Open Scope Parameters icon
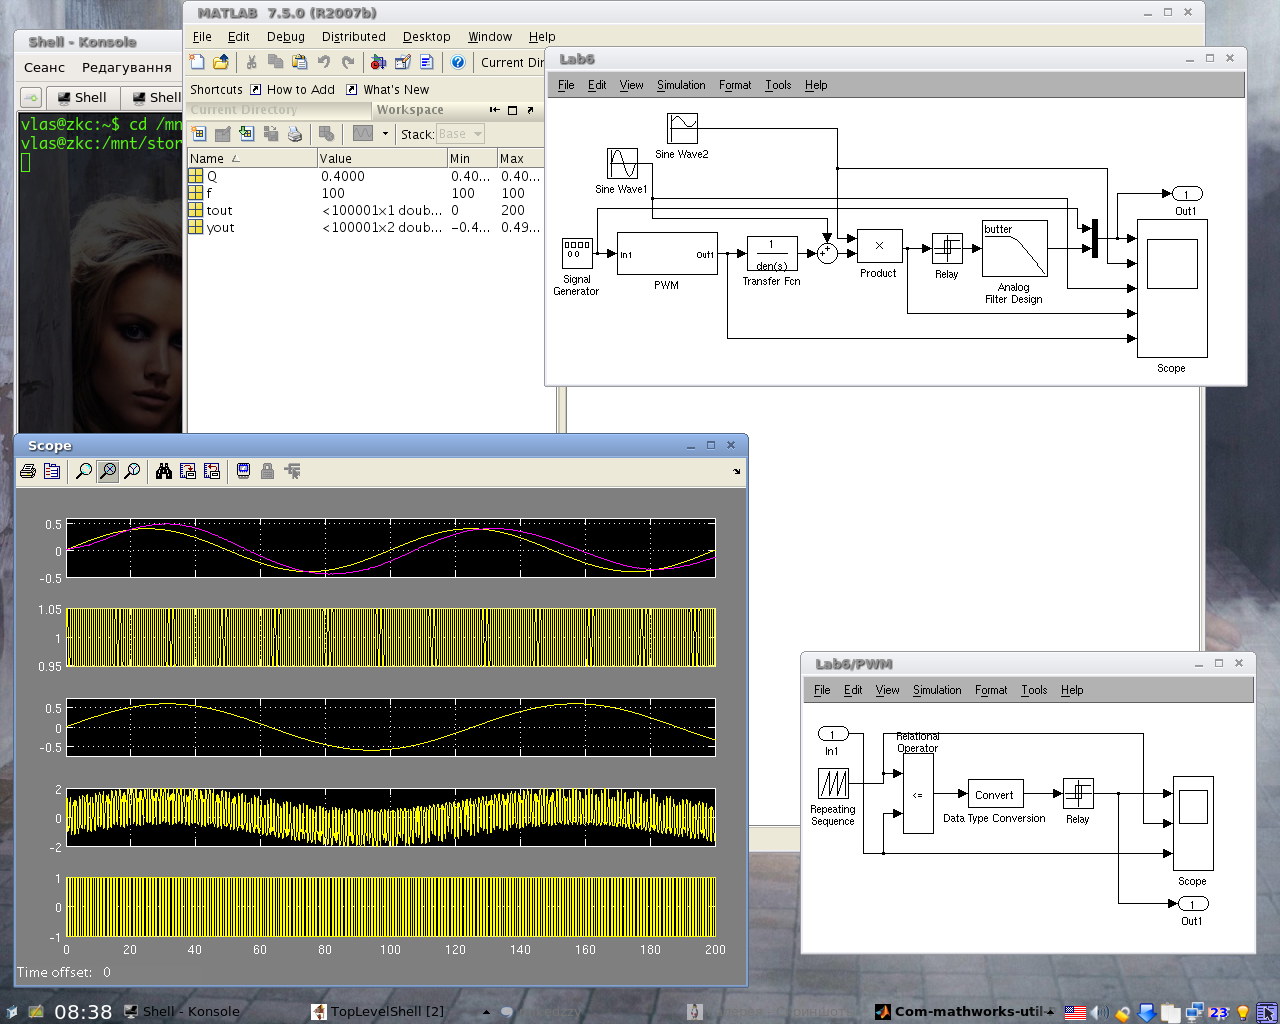 coord(52,471)
